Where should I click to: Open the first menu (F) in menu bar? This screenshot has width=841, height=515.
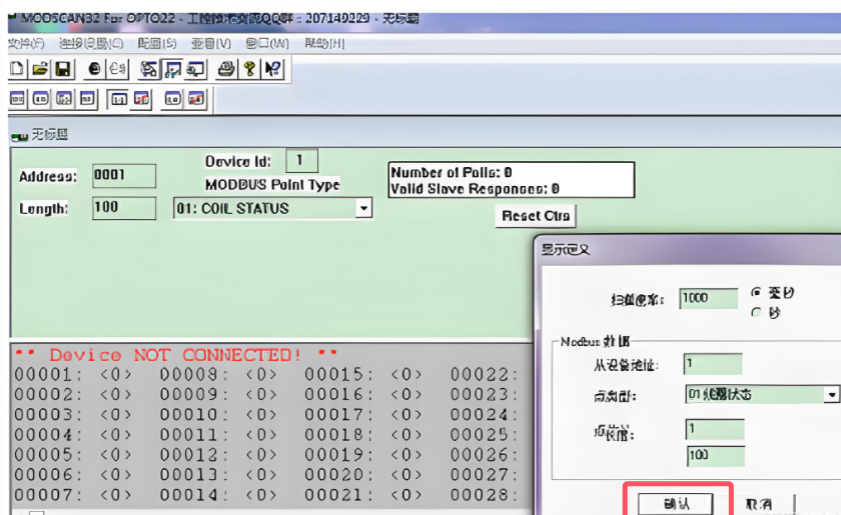pyautogui.click(x=26, y=44)
